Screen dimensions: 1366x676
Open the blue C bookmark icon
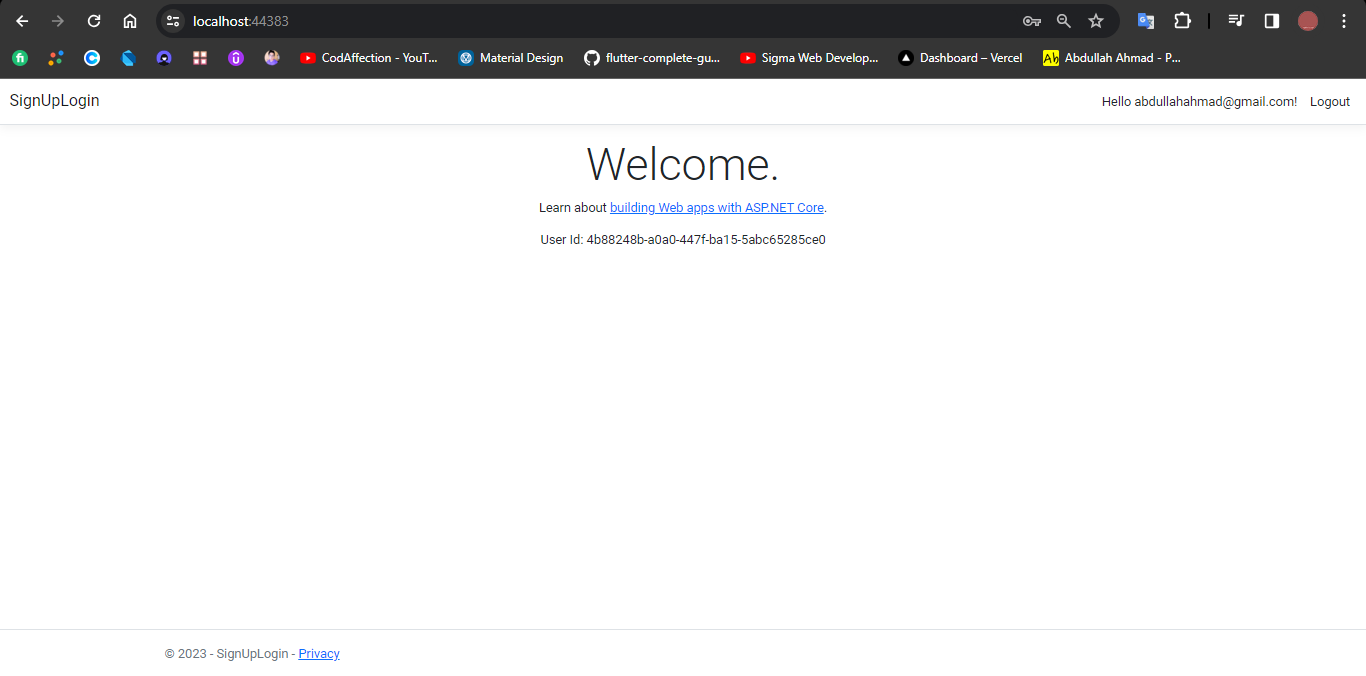92,58
